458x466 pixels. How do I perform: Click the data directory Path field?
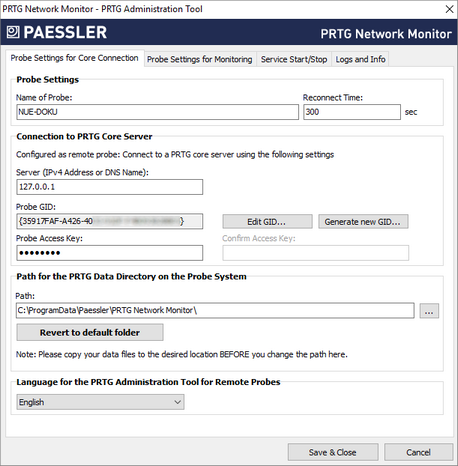point(215,311)
